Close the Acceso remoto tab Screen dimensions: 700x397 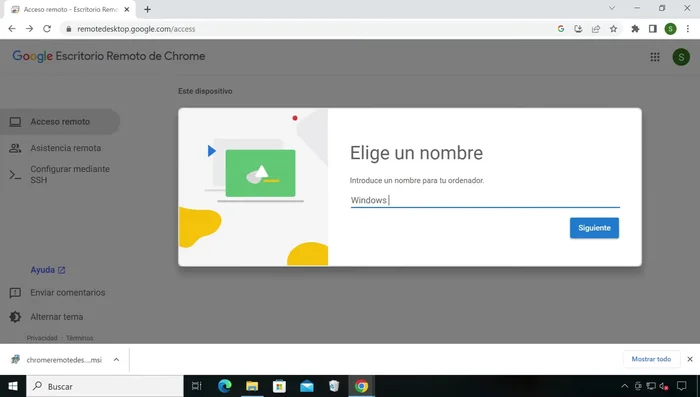coord(126,9)
